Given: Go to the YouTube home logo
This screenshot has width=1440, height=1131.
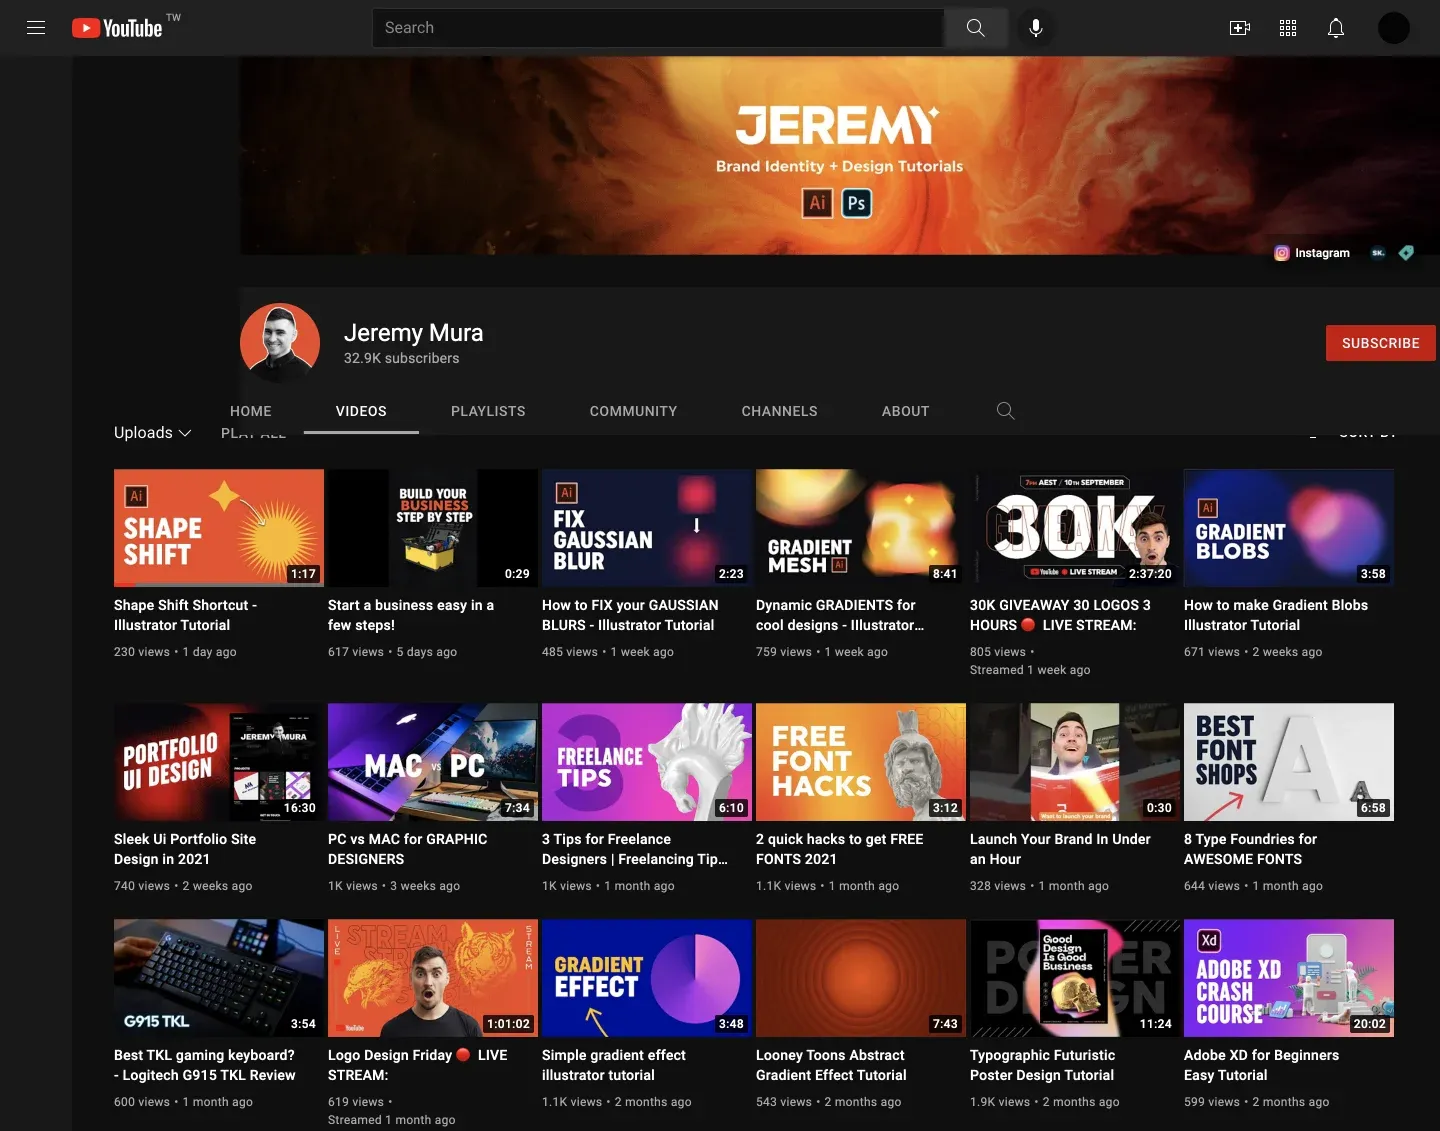Looking at the screenshot, I should 117,28.
